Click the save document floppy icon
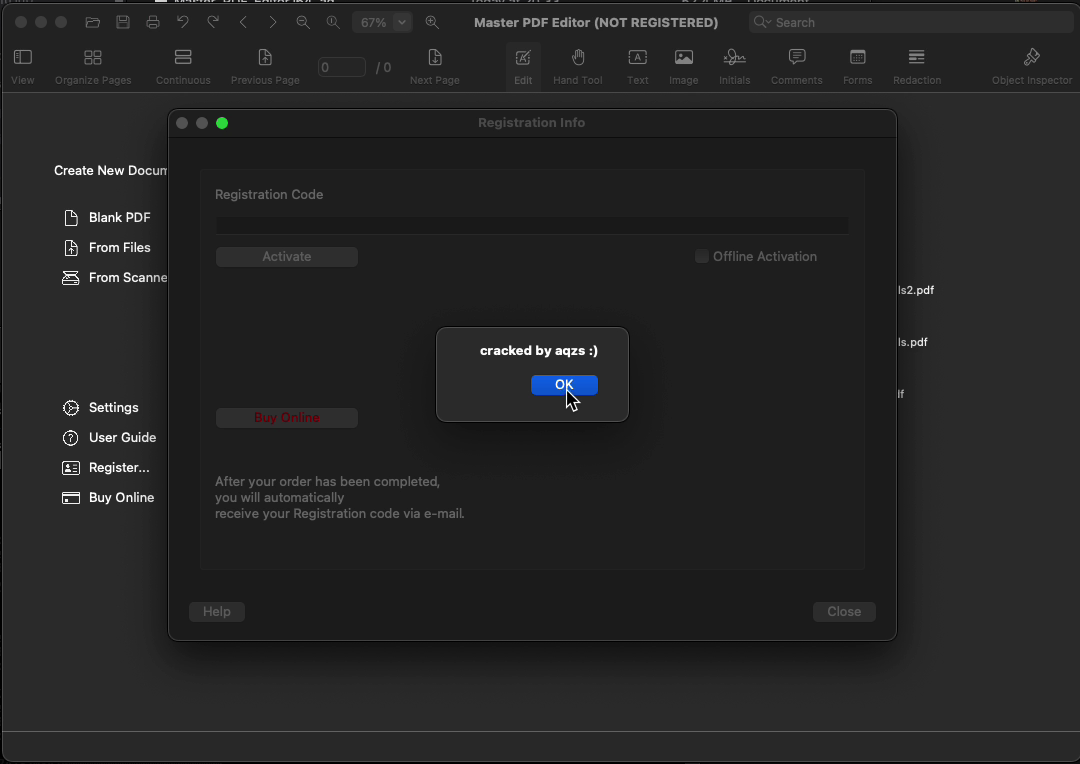 coord(123,22)
